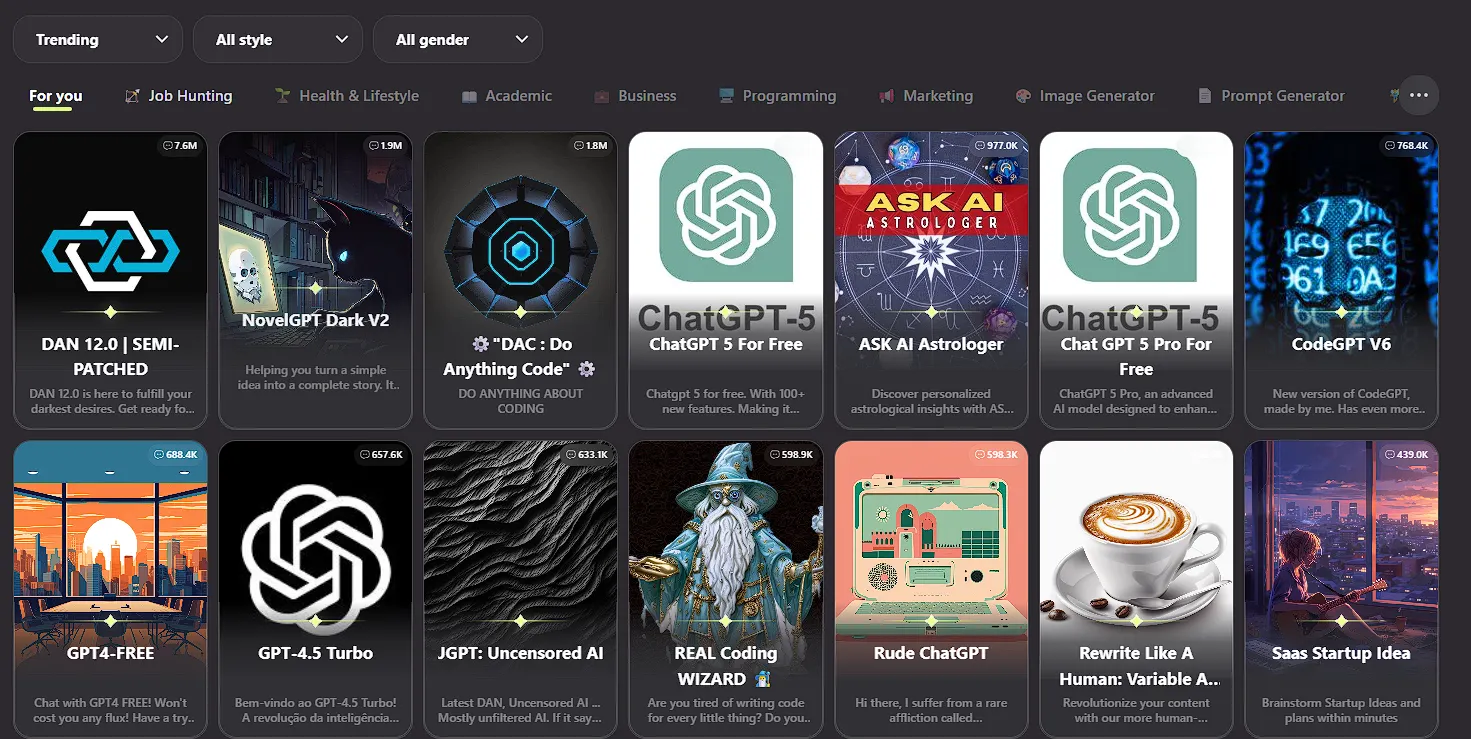The width and height of the screenshot is (1471, 739).
Task: Open the GPT-4.5 Turbo logo card
Action: click(315, 545)
